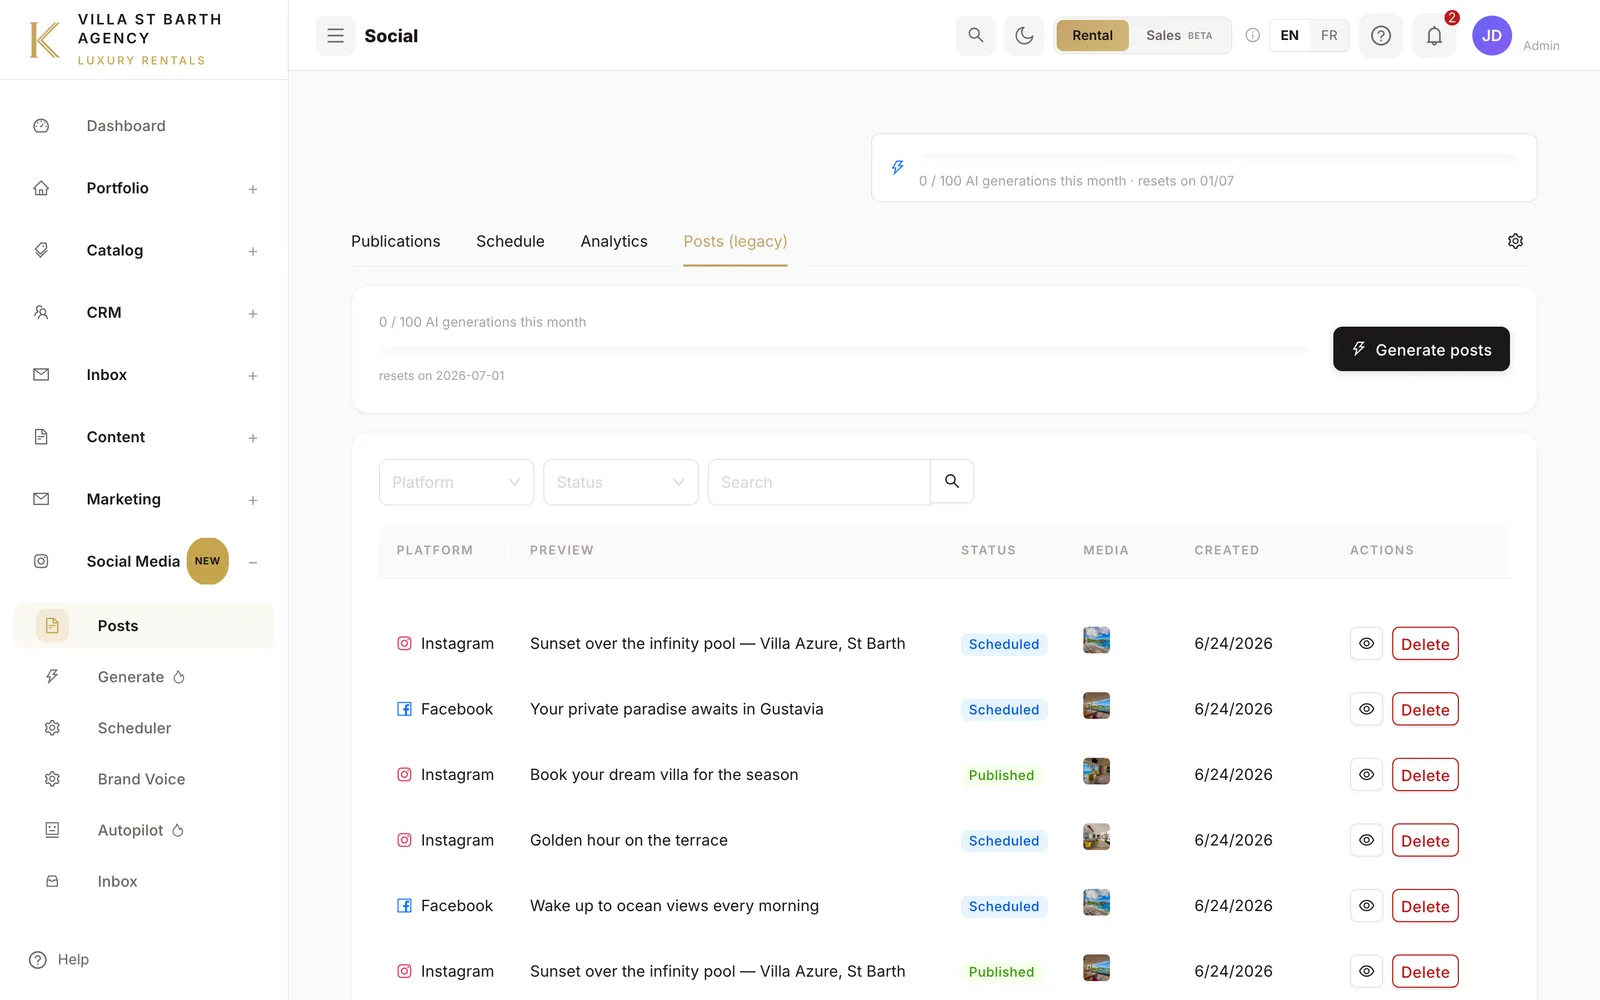
Task: View the Sunset over the infinity pool Scheduled post
Action: pos(1366,644)
